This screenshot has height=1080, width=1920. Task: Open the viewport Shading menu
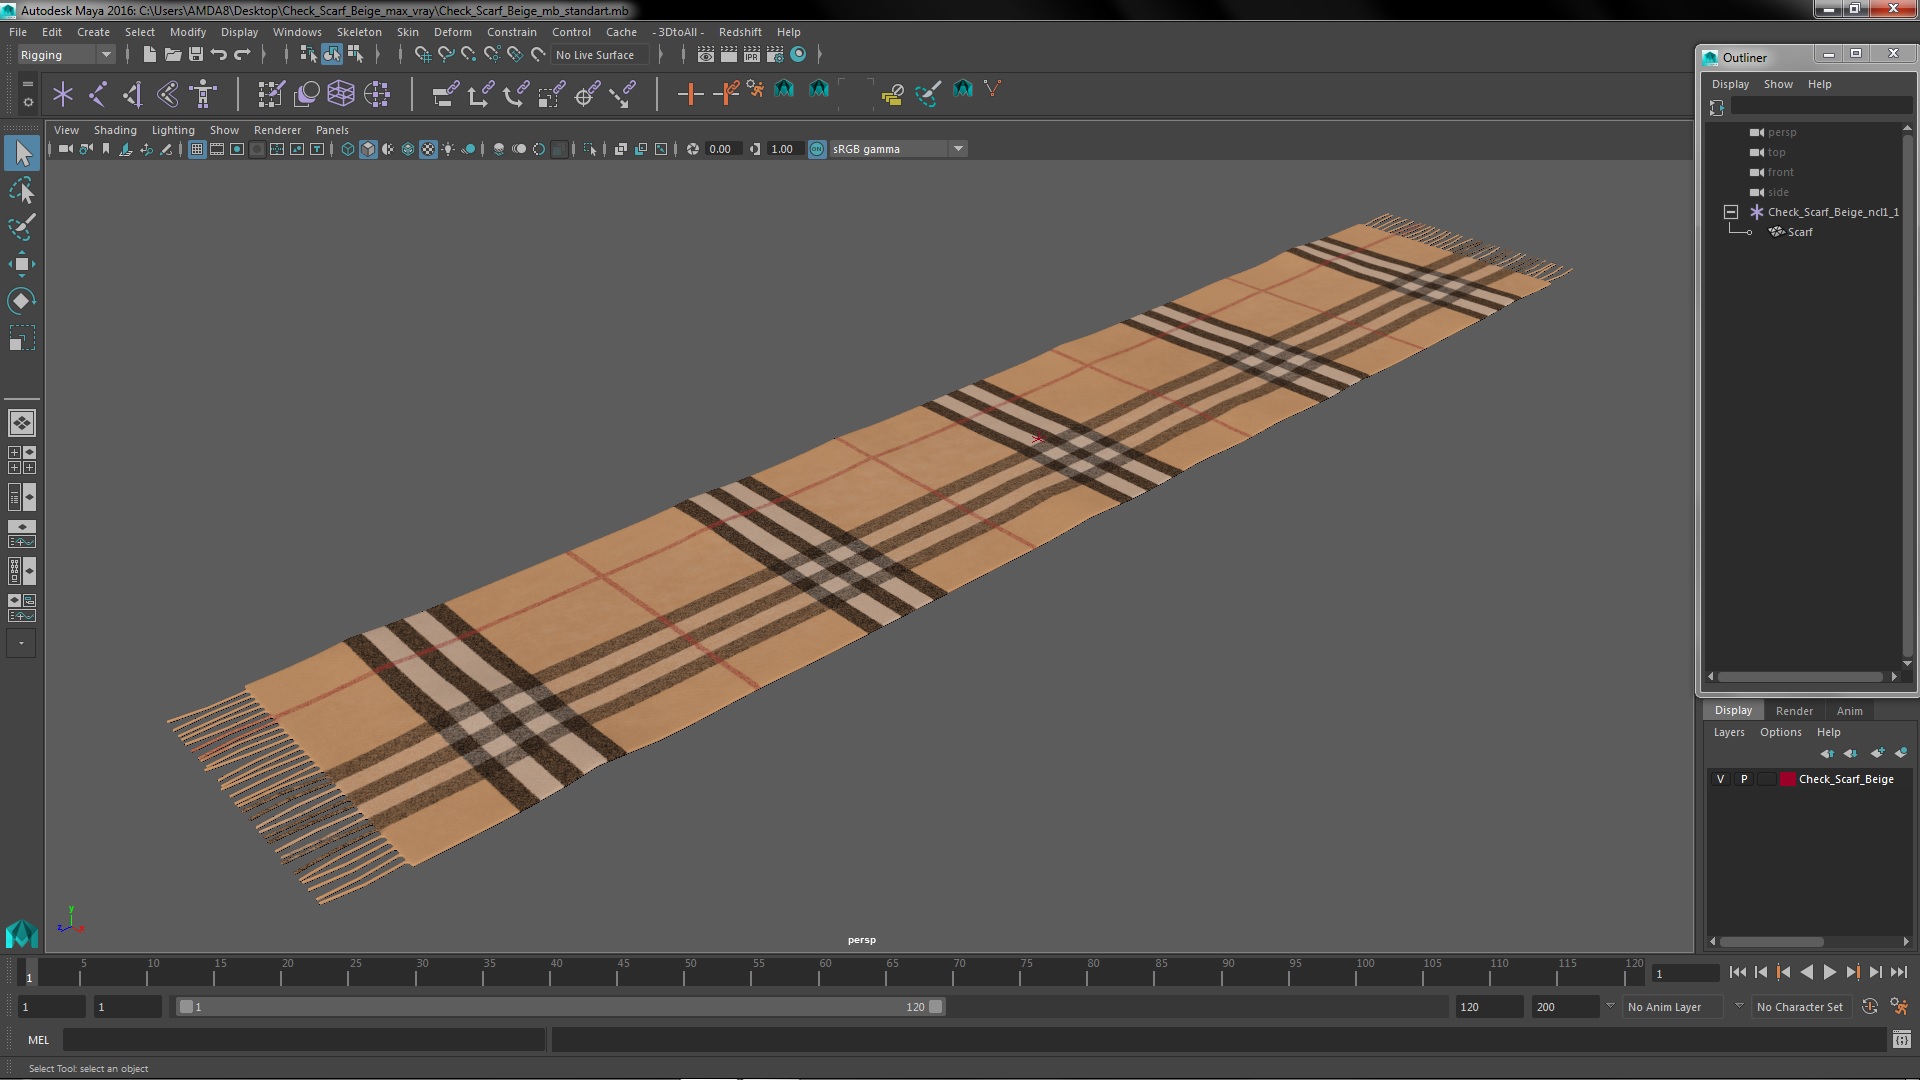(115, 130)
